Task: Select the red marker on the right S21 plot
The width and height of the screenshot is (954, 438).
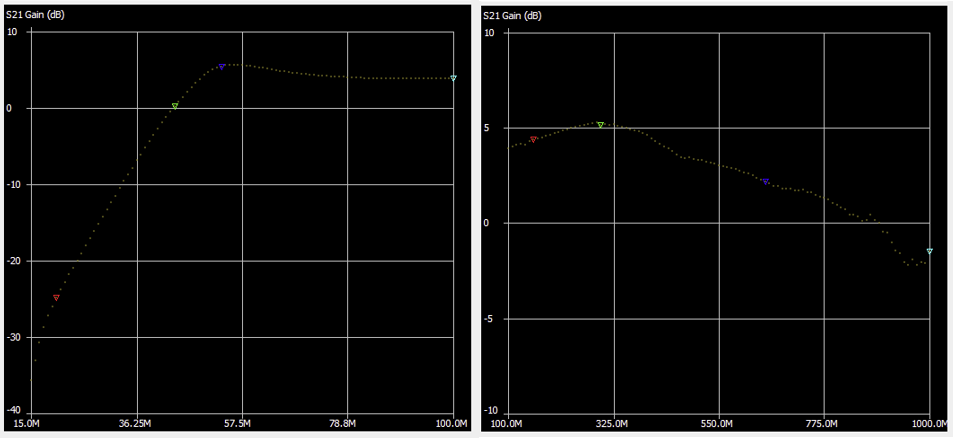Action: click(x=533, y=139)
